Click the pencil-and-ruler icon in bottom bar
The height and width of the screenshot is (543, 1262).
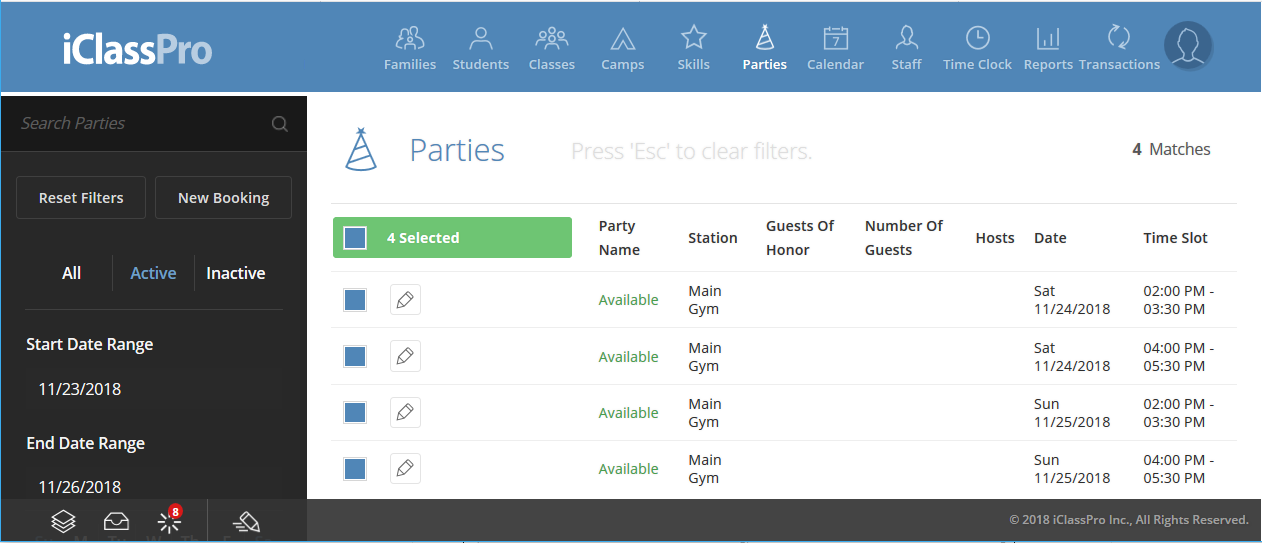pos(246,521)
